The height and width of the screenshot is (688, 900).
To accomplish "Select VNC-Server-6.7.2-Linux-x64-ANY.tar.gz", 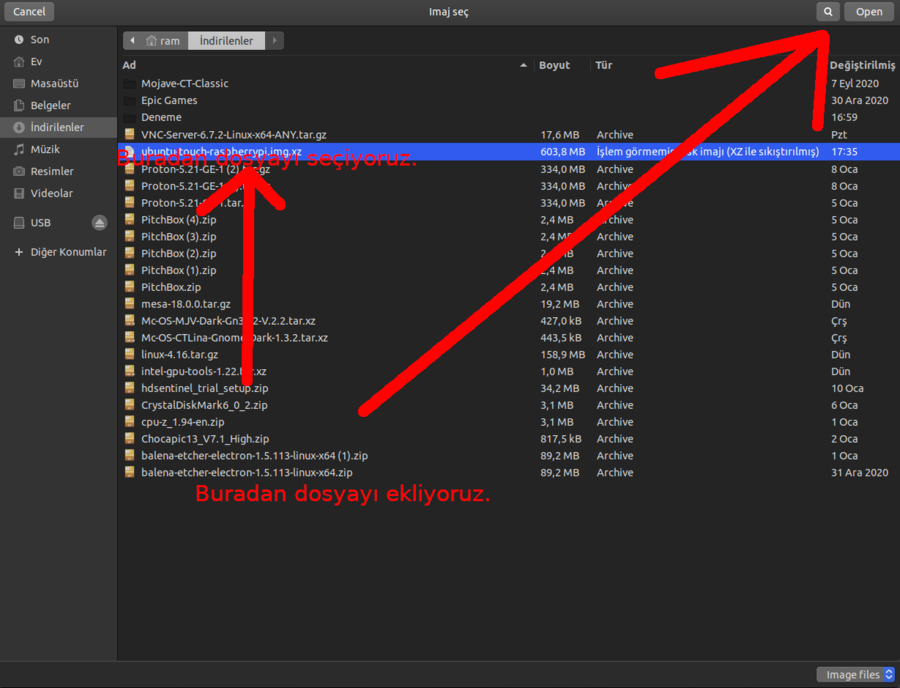I will (509, 135).
